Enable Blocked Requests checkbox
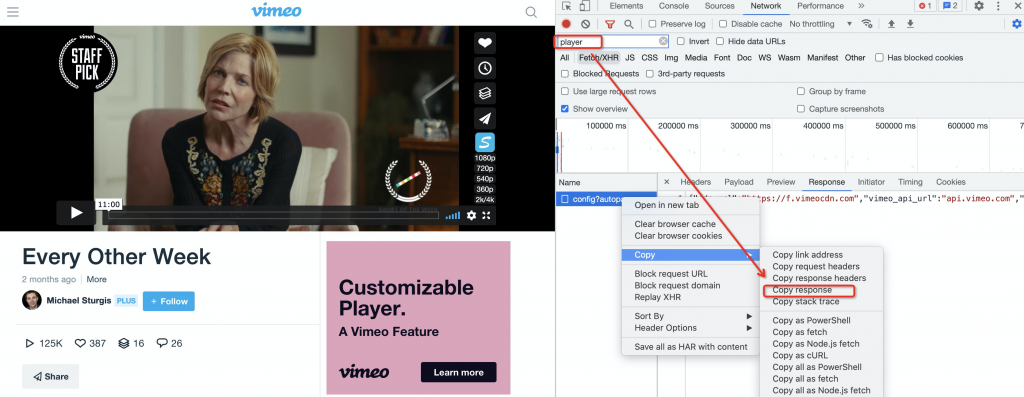 pyautogui.click(x=565, y=74)
